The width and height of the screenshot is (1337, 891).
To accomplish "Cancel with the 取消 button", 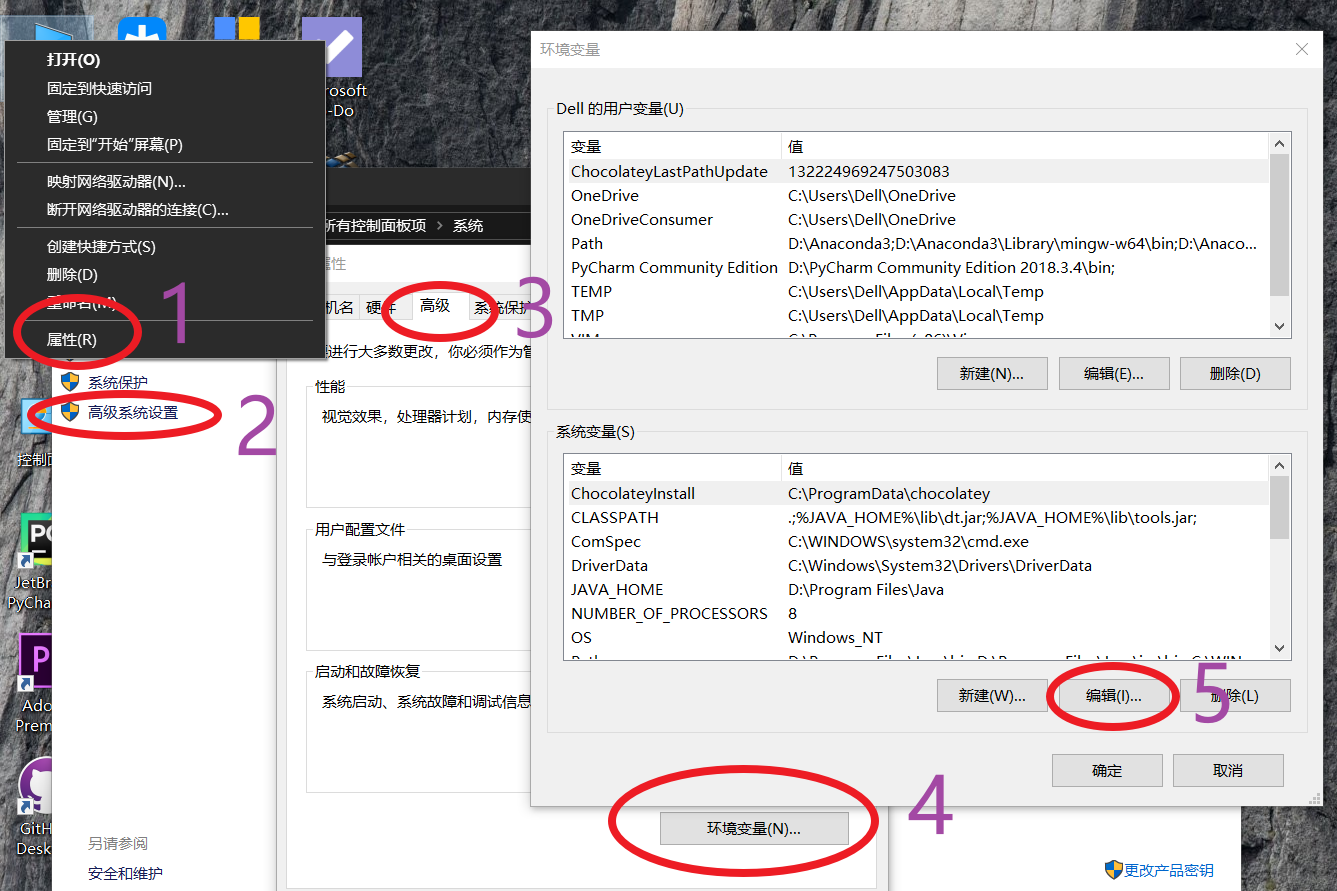I will 1228,770.
